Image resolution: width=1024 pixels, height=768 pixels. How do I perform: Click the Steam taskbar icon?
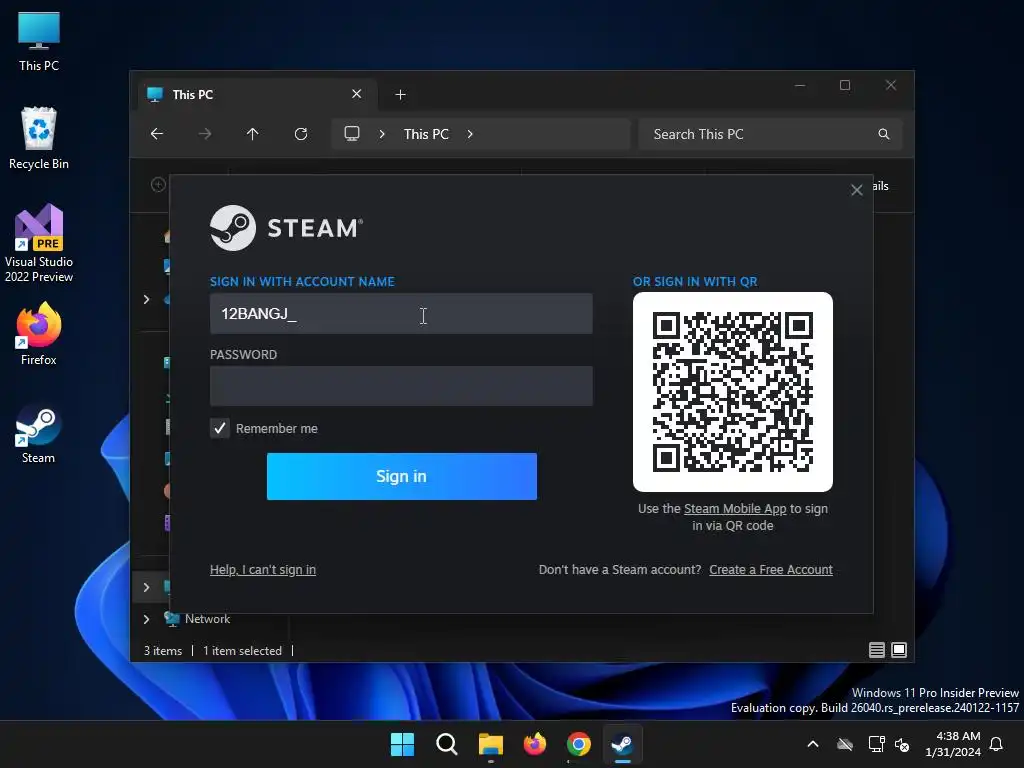pos(622,744)
